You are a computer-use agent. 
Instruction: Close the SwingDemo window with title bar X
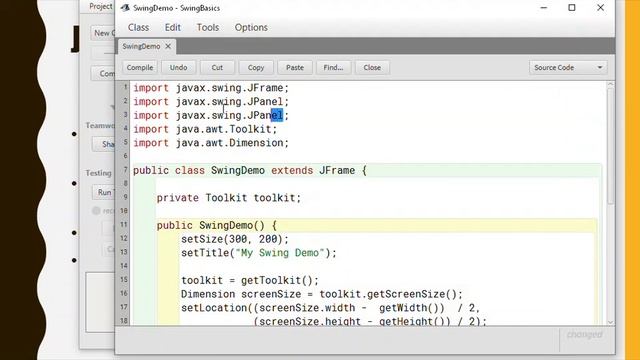tap(600, 8)
